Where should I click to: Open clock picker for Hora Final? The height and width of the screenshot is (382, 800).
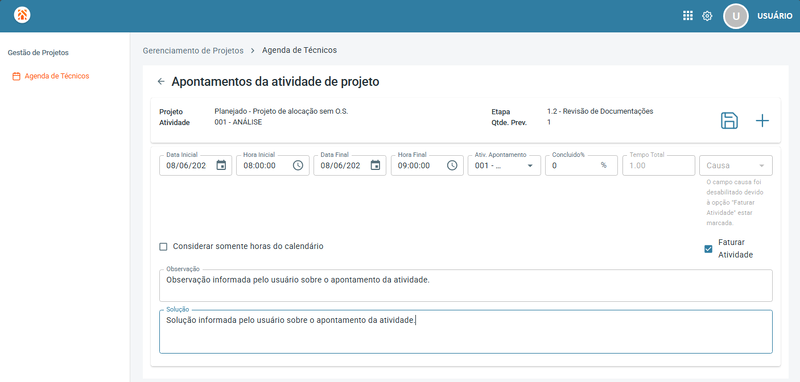(x=452, y=165)
